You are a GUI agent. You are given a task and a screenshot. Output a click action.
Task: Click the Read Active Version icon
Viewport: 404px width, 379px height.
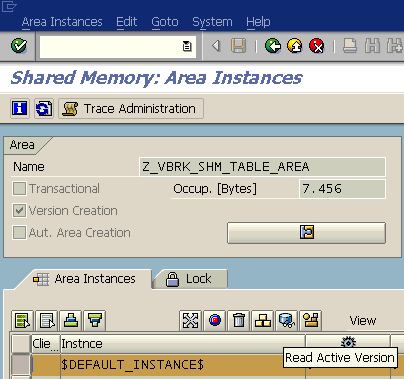[x=311, y=321]
